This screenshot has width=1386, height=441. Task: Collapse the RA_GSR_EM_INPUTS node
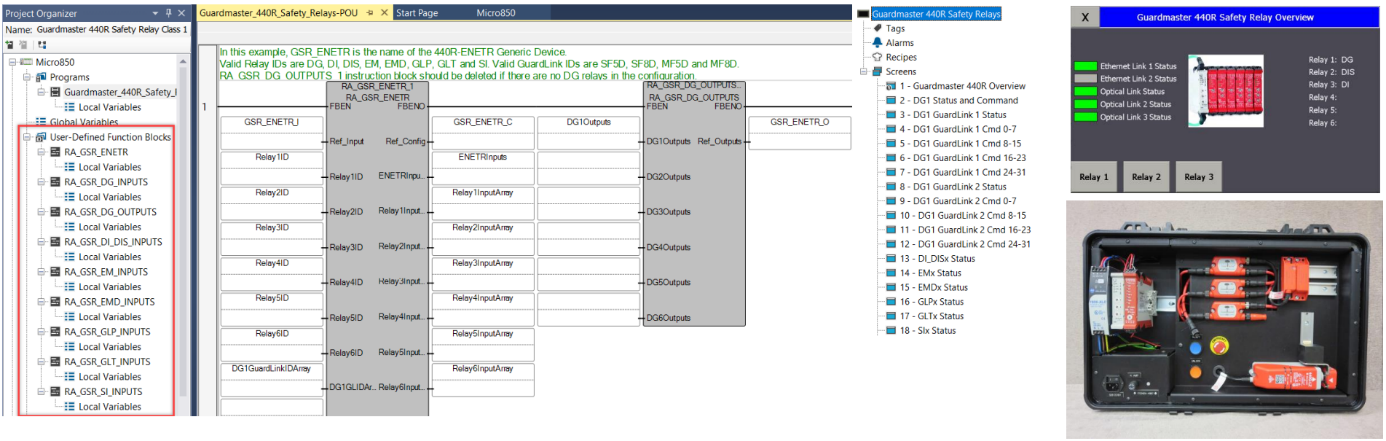point(41,272)
